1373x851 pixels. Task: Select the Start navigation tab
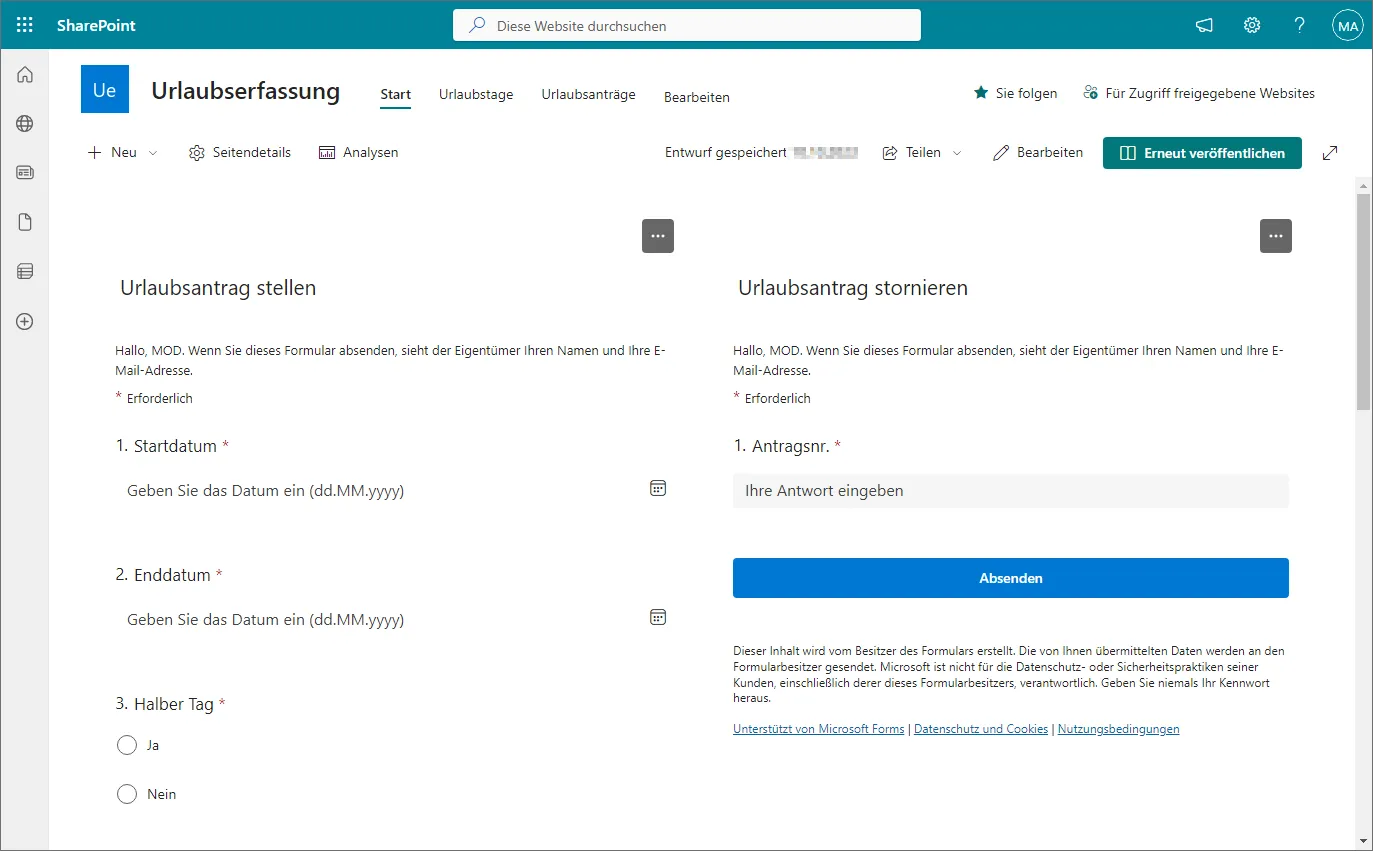pos(396,95)
